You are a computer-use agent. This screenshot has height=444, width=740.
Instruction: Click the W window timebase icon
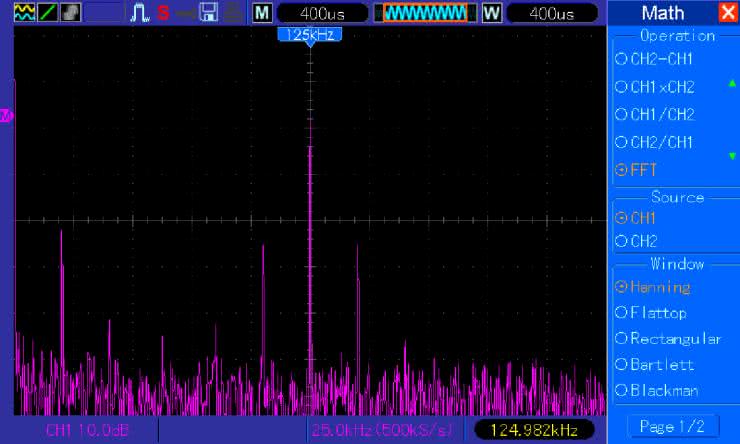(491, 13)
